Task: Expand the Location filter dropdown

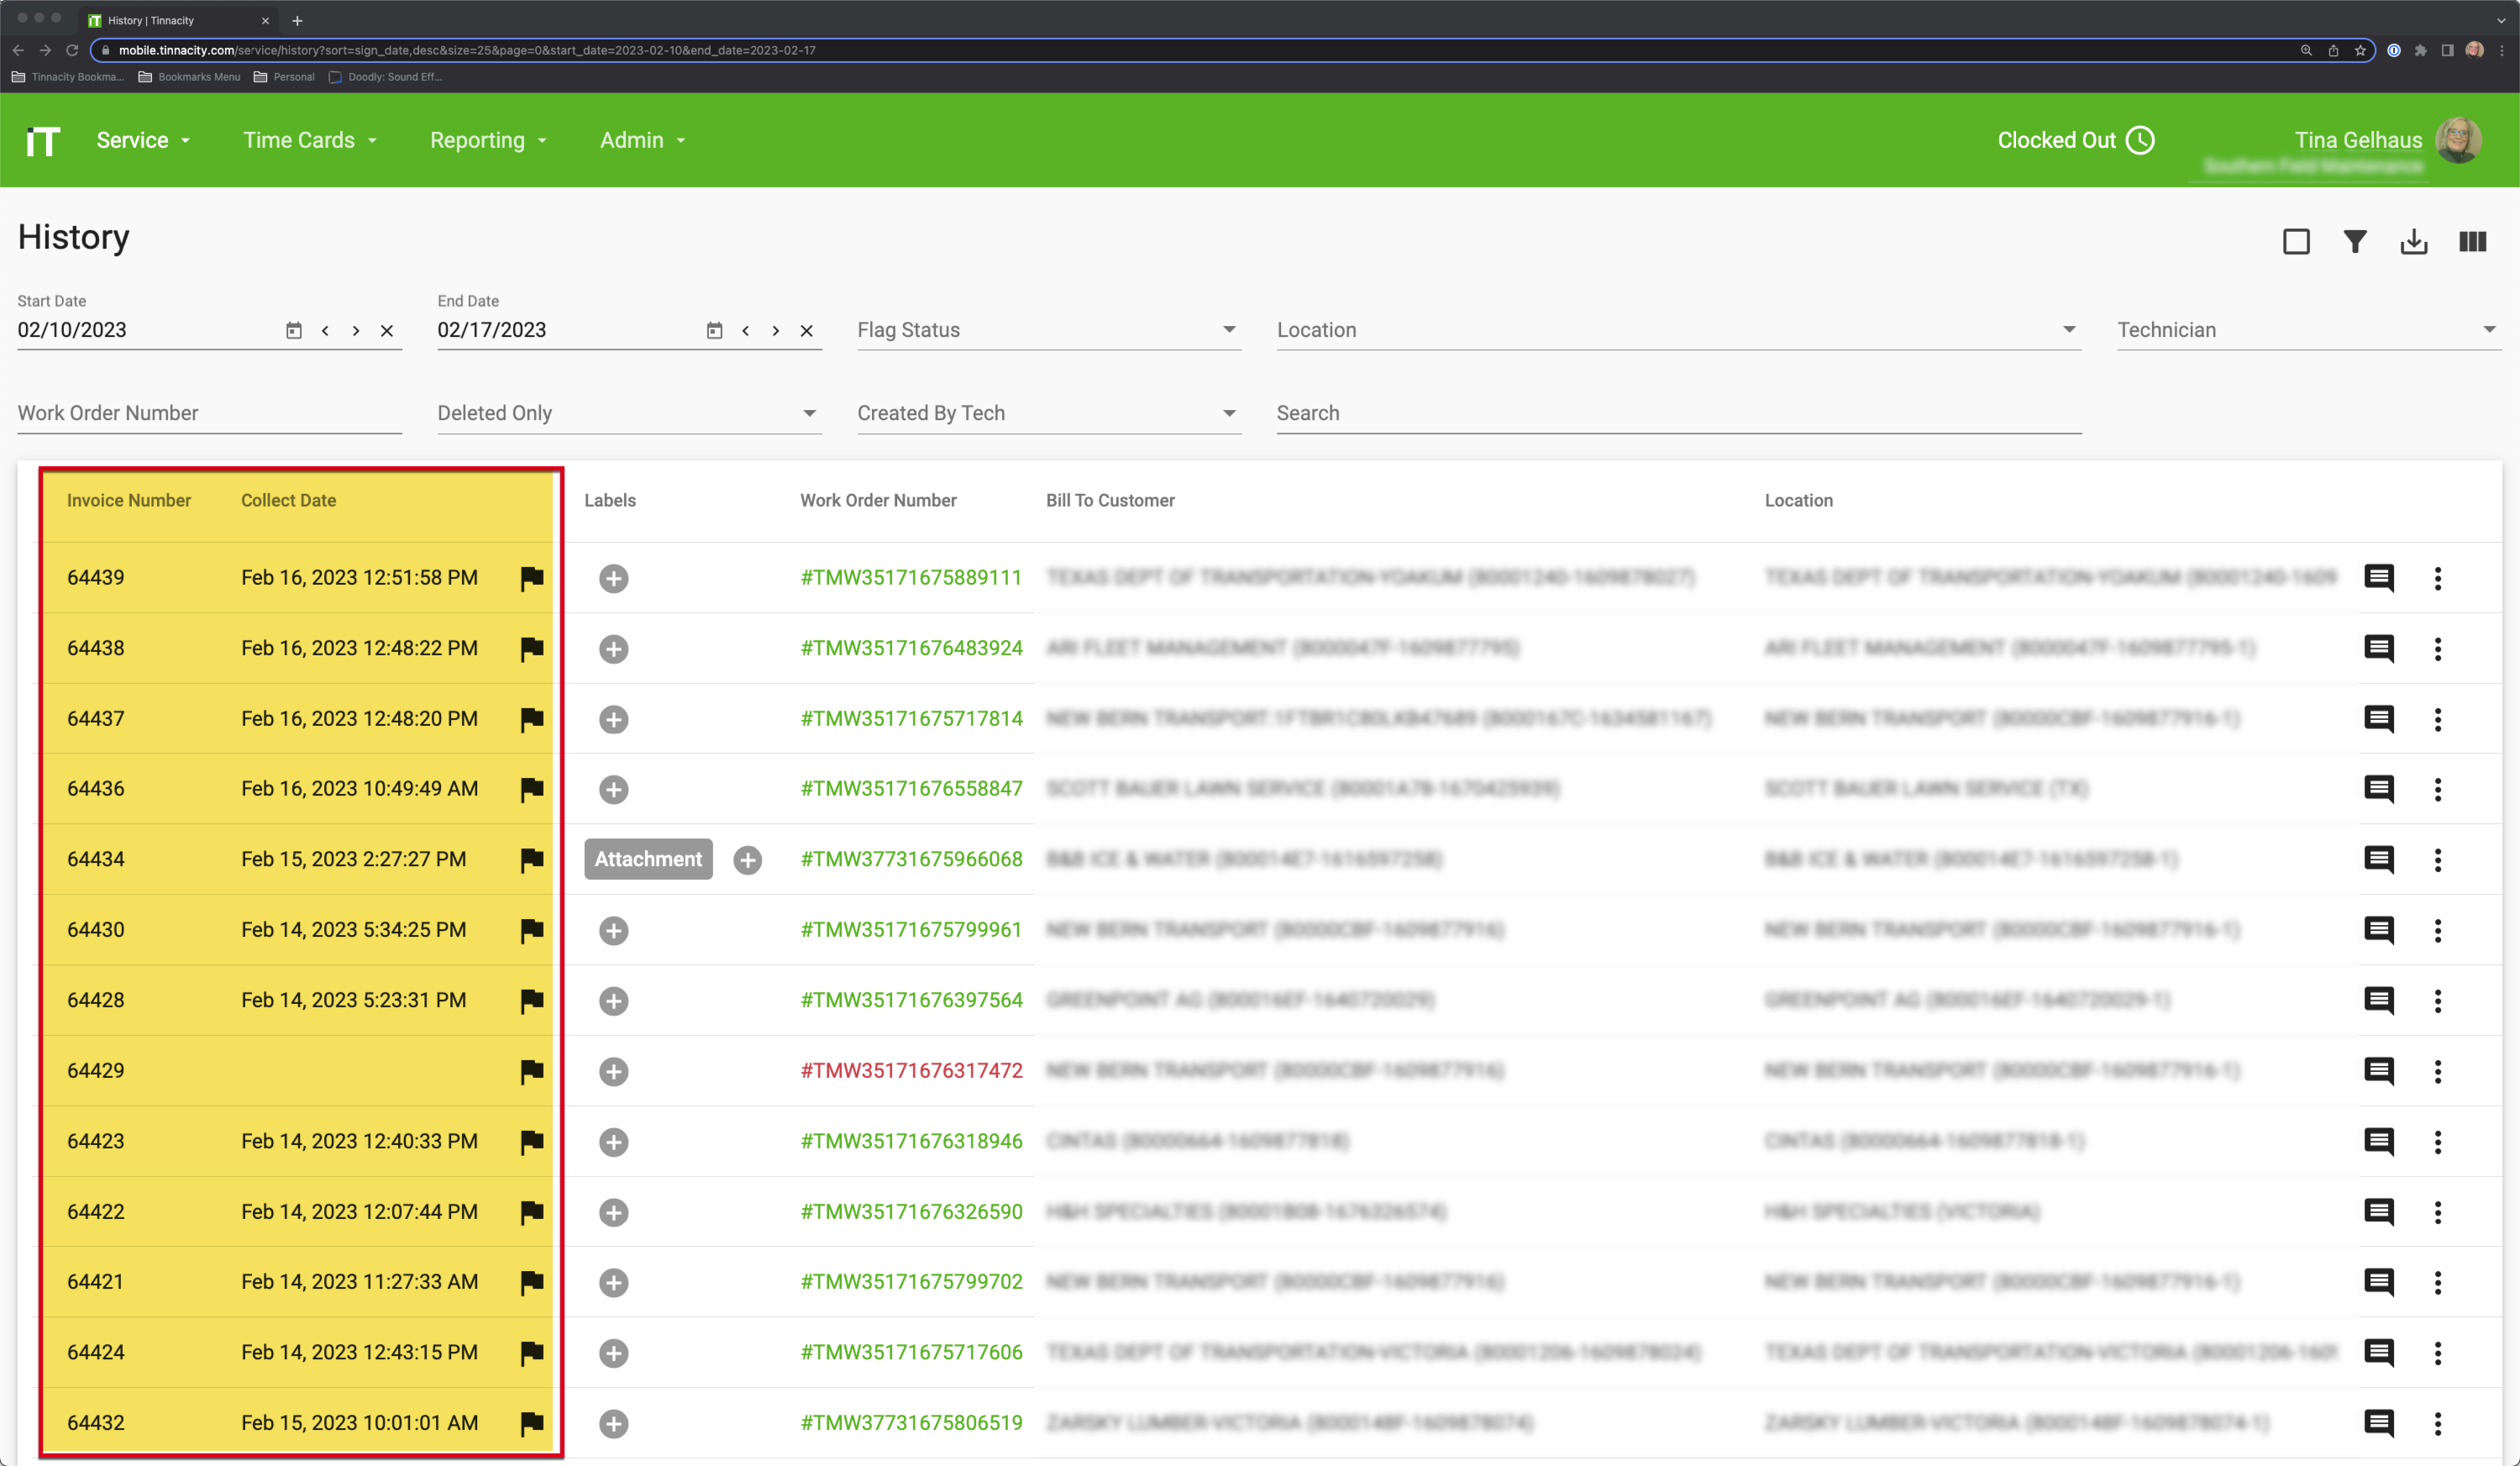Action: 1679,330
